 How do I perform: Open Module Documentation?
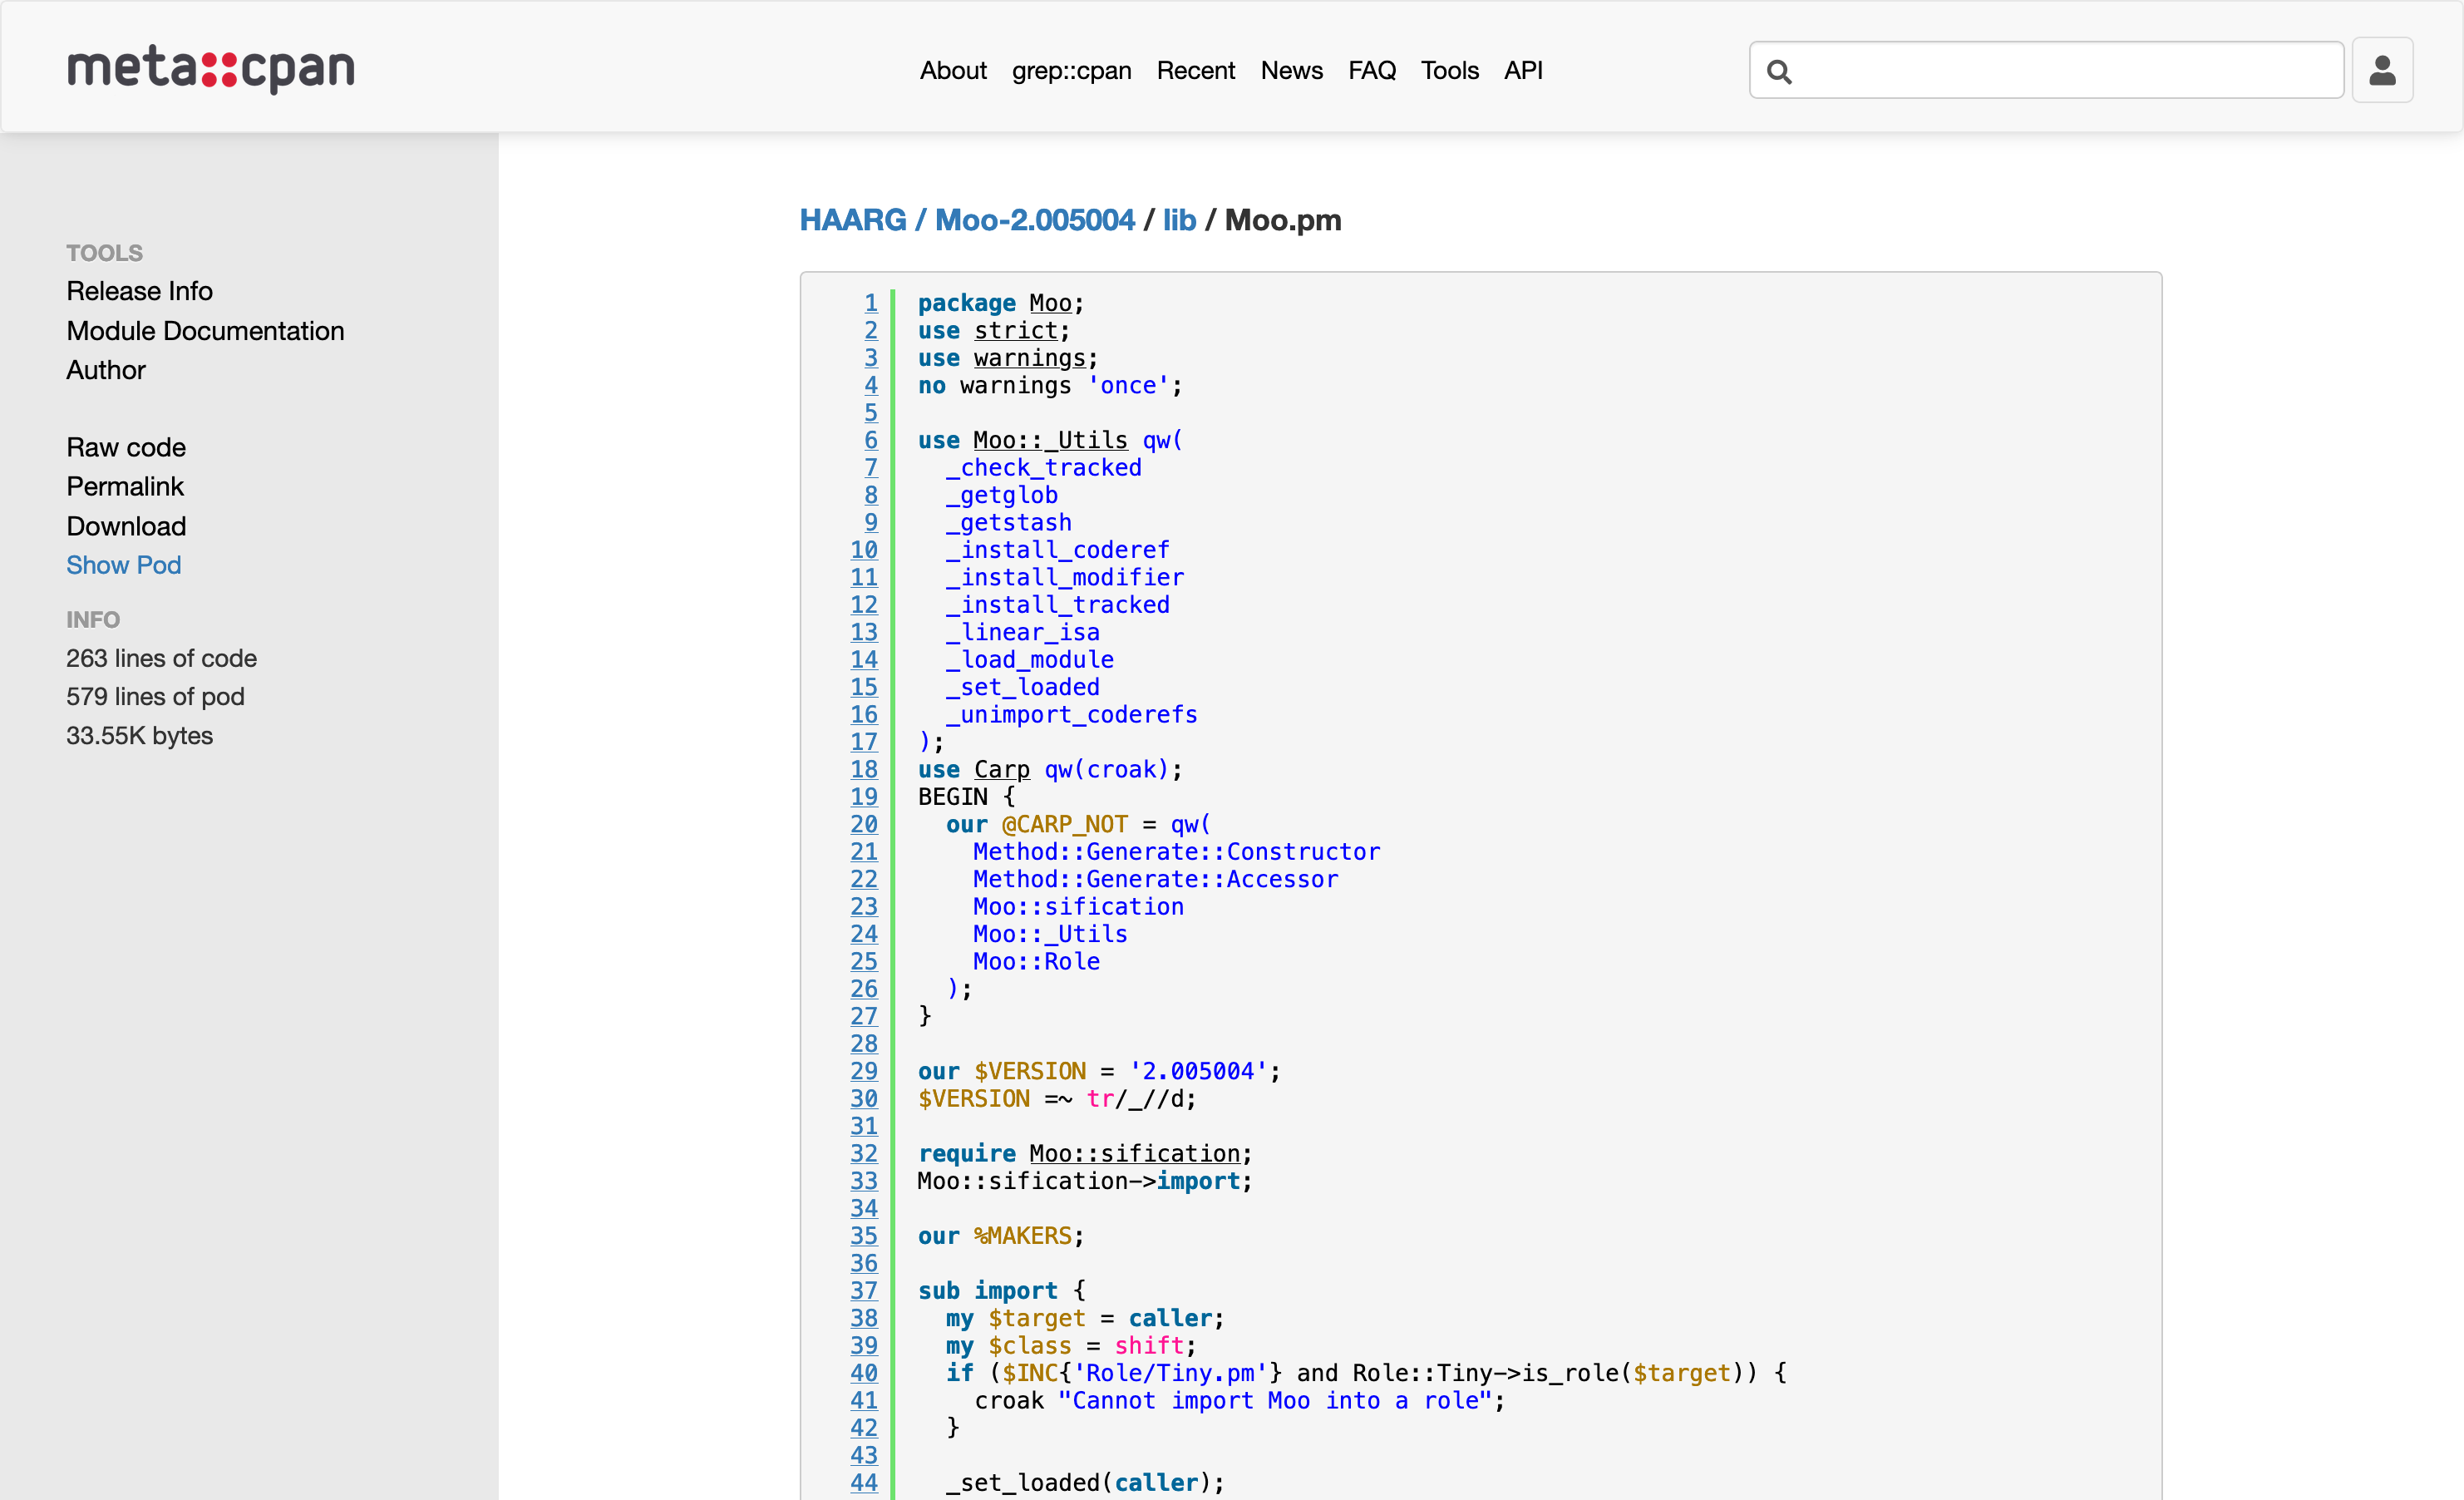click(x=205, y=331)
